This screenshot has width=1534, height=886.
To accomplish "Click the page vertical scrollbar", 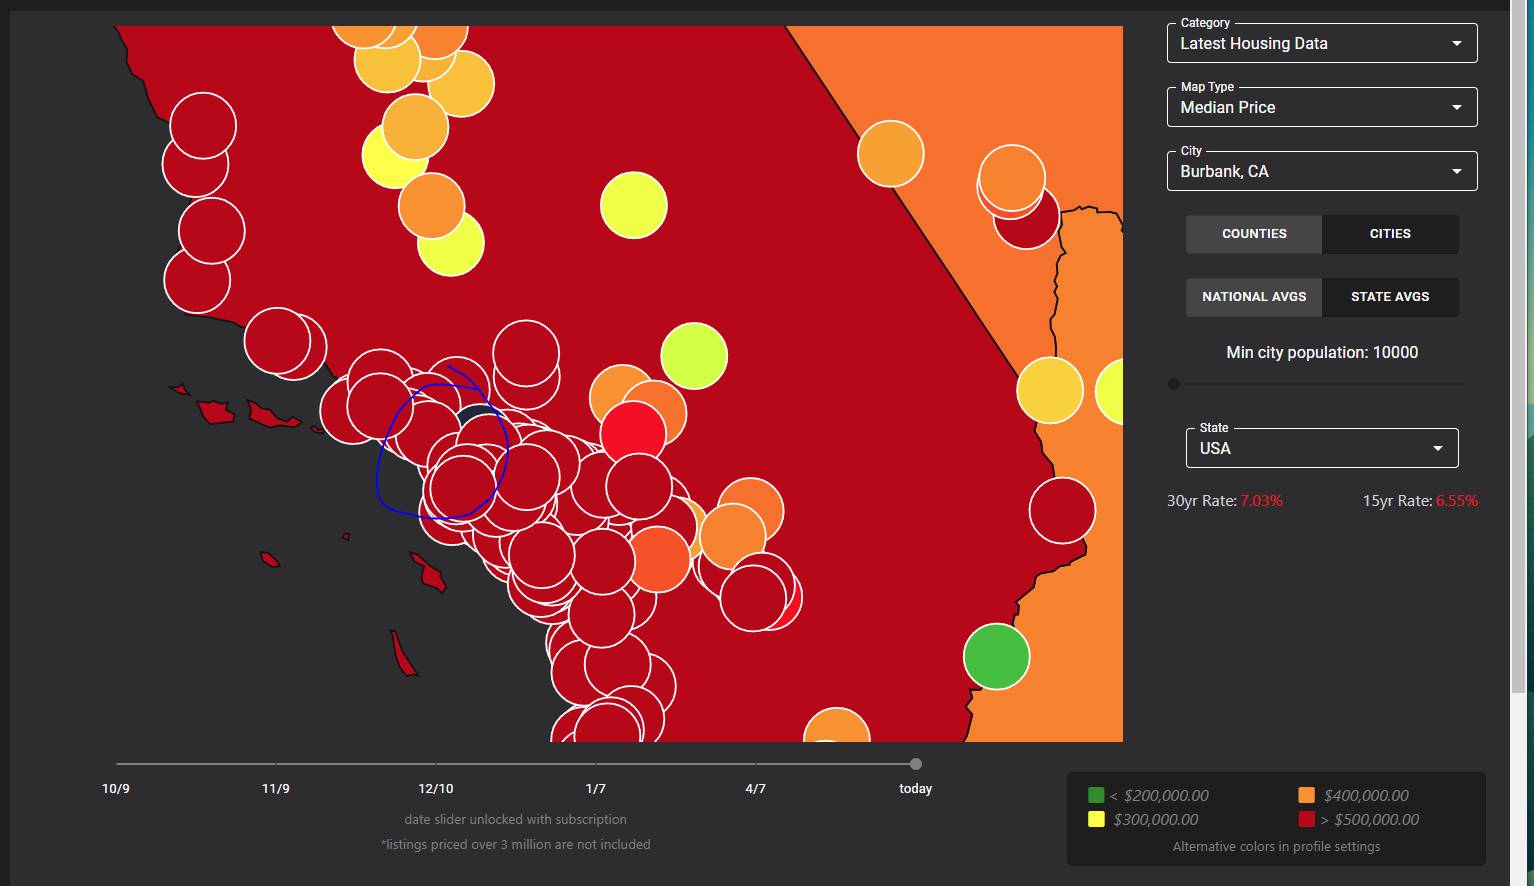I will coord(1521,350).
